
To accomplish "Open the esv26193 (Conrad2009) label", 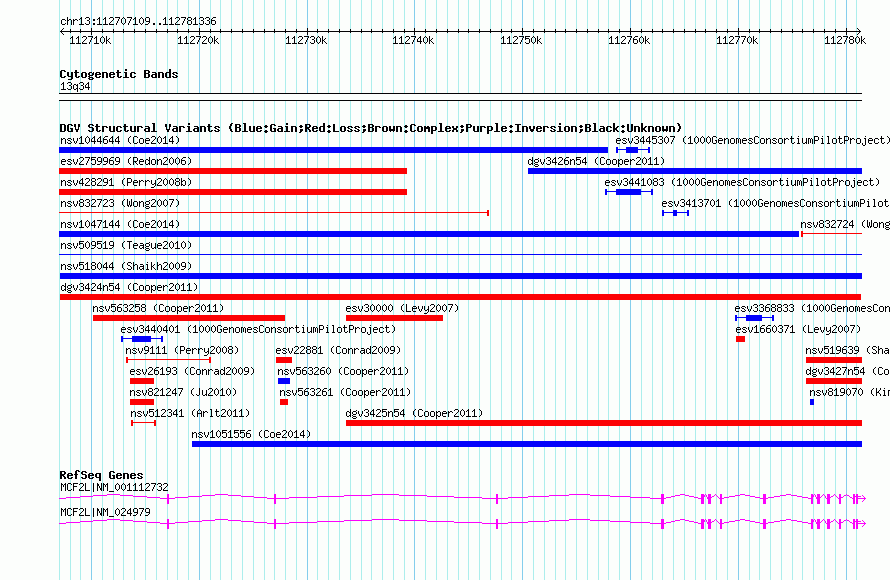I will click(192, 371).
